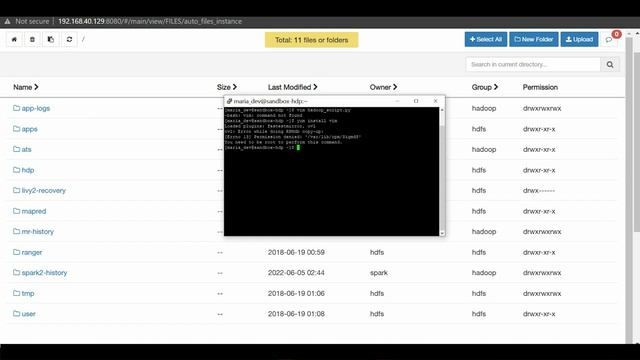Click the search magnifier button
Viewport: 640px width, 360px height.
tap(610, 64)
